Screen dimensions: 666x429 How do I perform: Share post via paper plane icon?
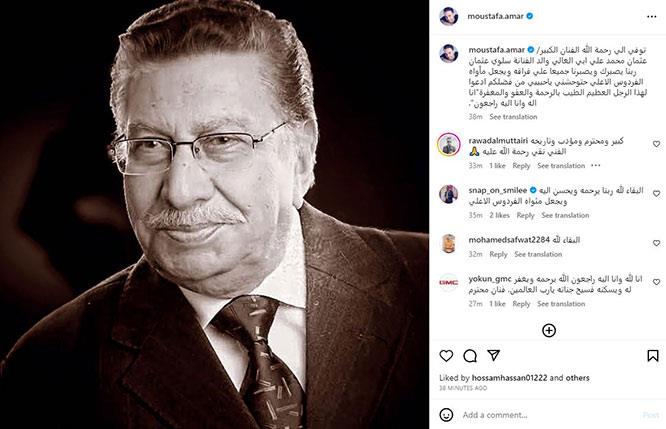pyautogui.click(x=494, y=355)
